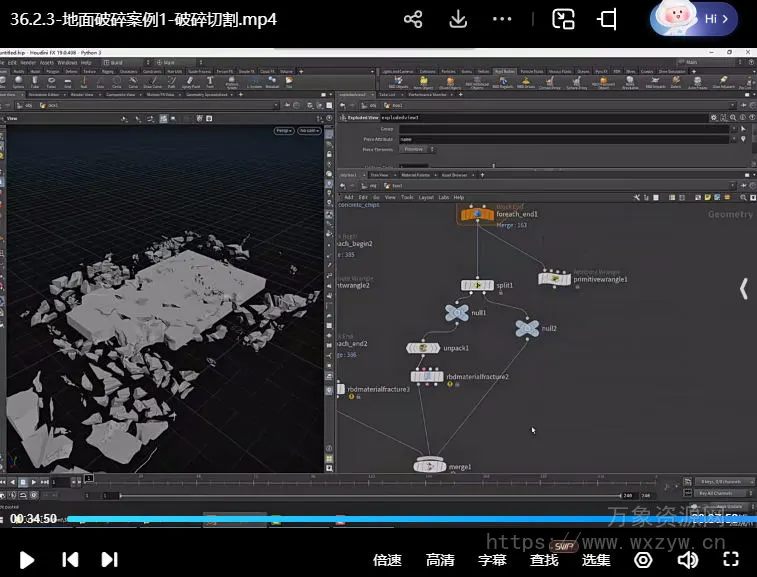Expand the side panel with the chevron arrow
757x577 pixels.
(743, 289)
